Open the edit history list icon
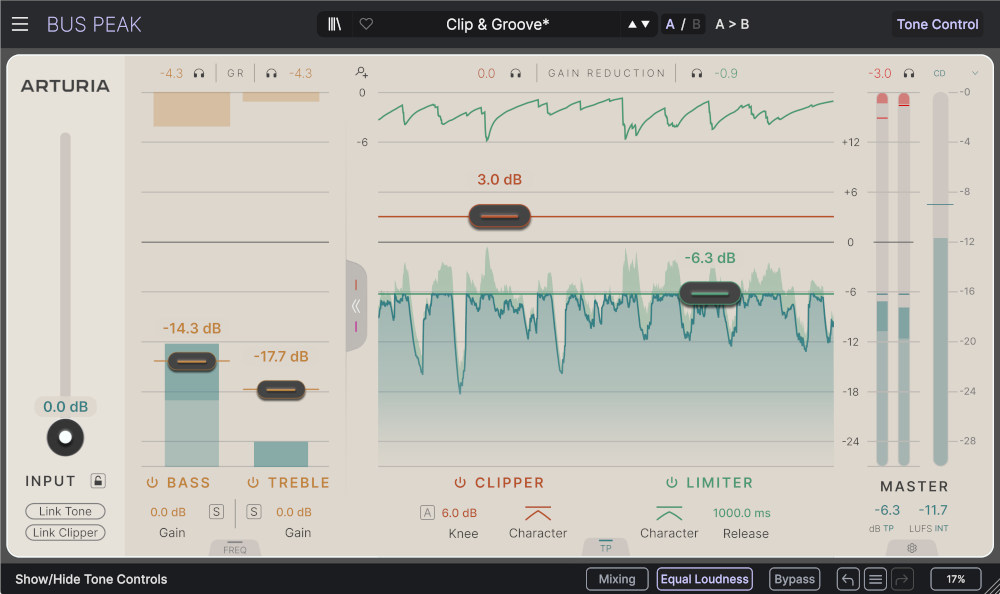The image size is (1000, 594). [x=875, y=579]
